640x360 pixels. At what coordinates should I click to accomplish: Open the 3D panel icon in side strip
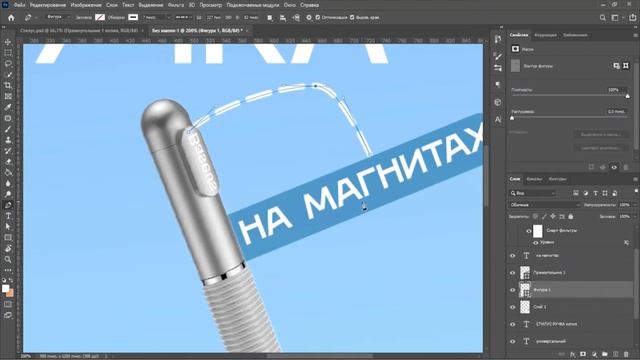(x=498, y=102)
